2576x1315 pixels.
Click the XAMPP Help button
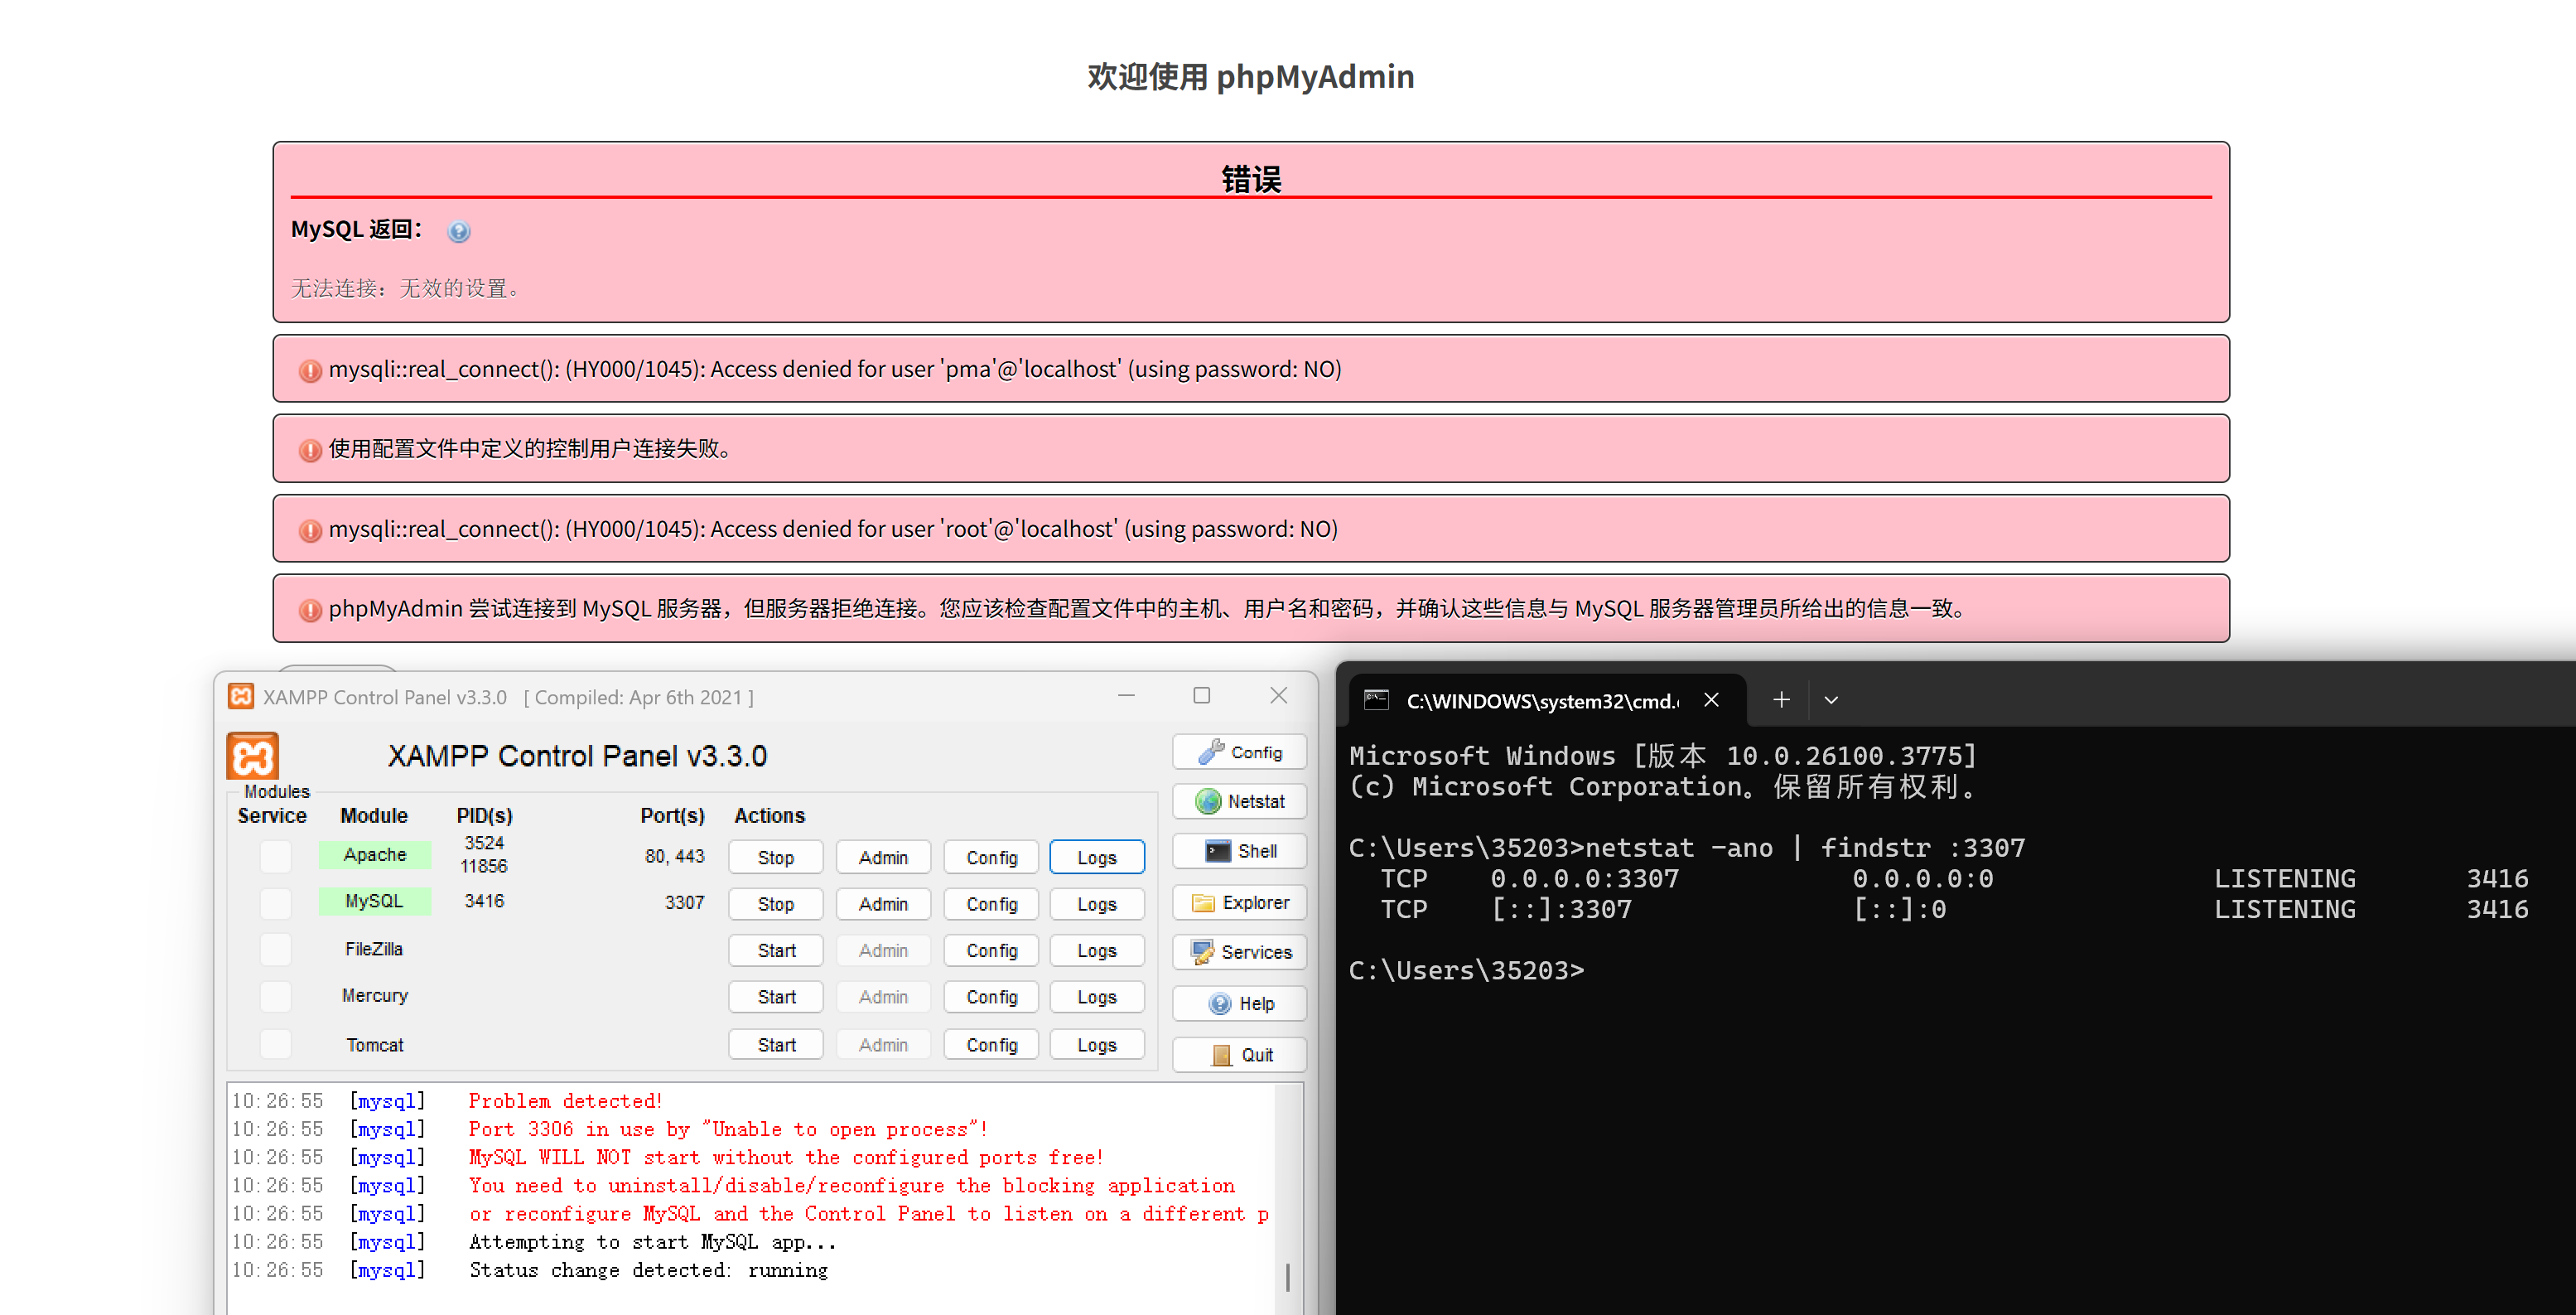point(1239,1003)
